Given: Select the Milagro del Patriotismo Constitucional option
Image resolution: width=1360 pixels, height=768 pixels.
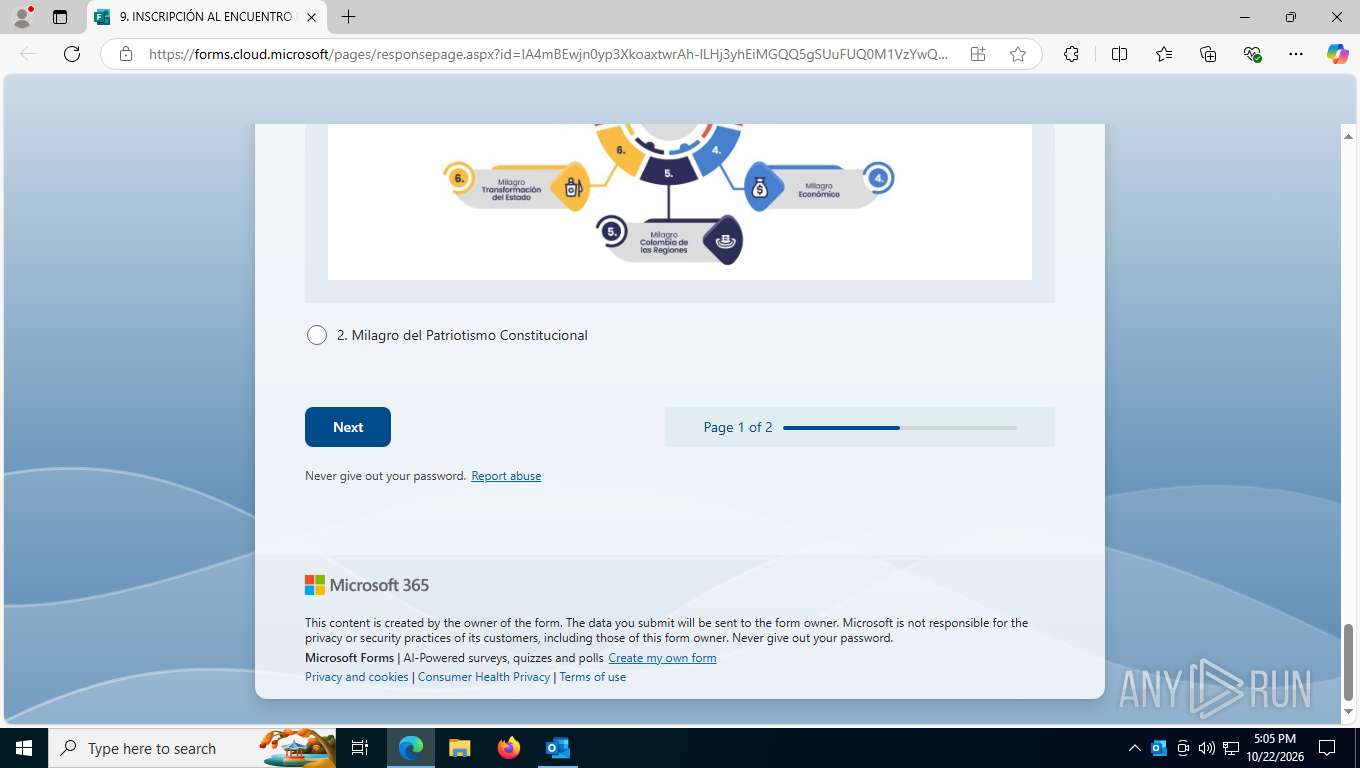Looking at the screenshot, I should [x=317, y=335].
